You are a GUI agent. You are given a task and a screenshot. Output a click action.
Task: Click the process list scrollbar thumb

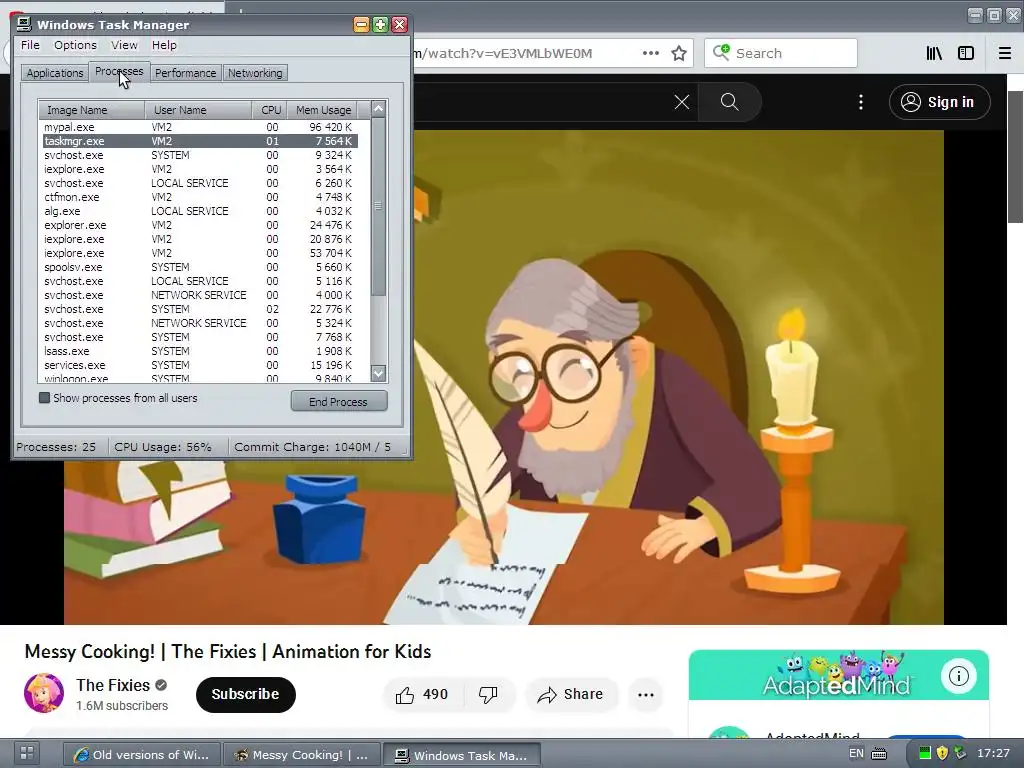coord(378,206)
